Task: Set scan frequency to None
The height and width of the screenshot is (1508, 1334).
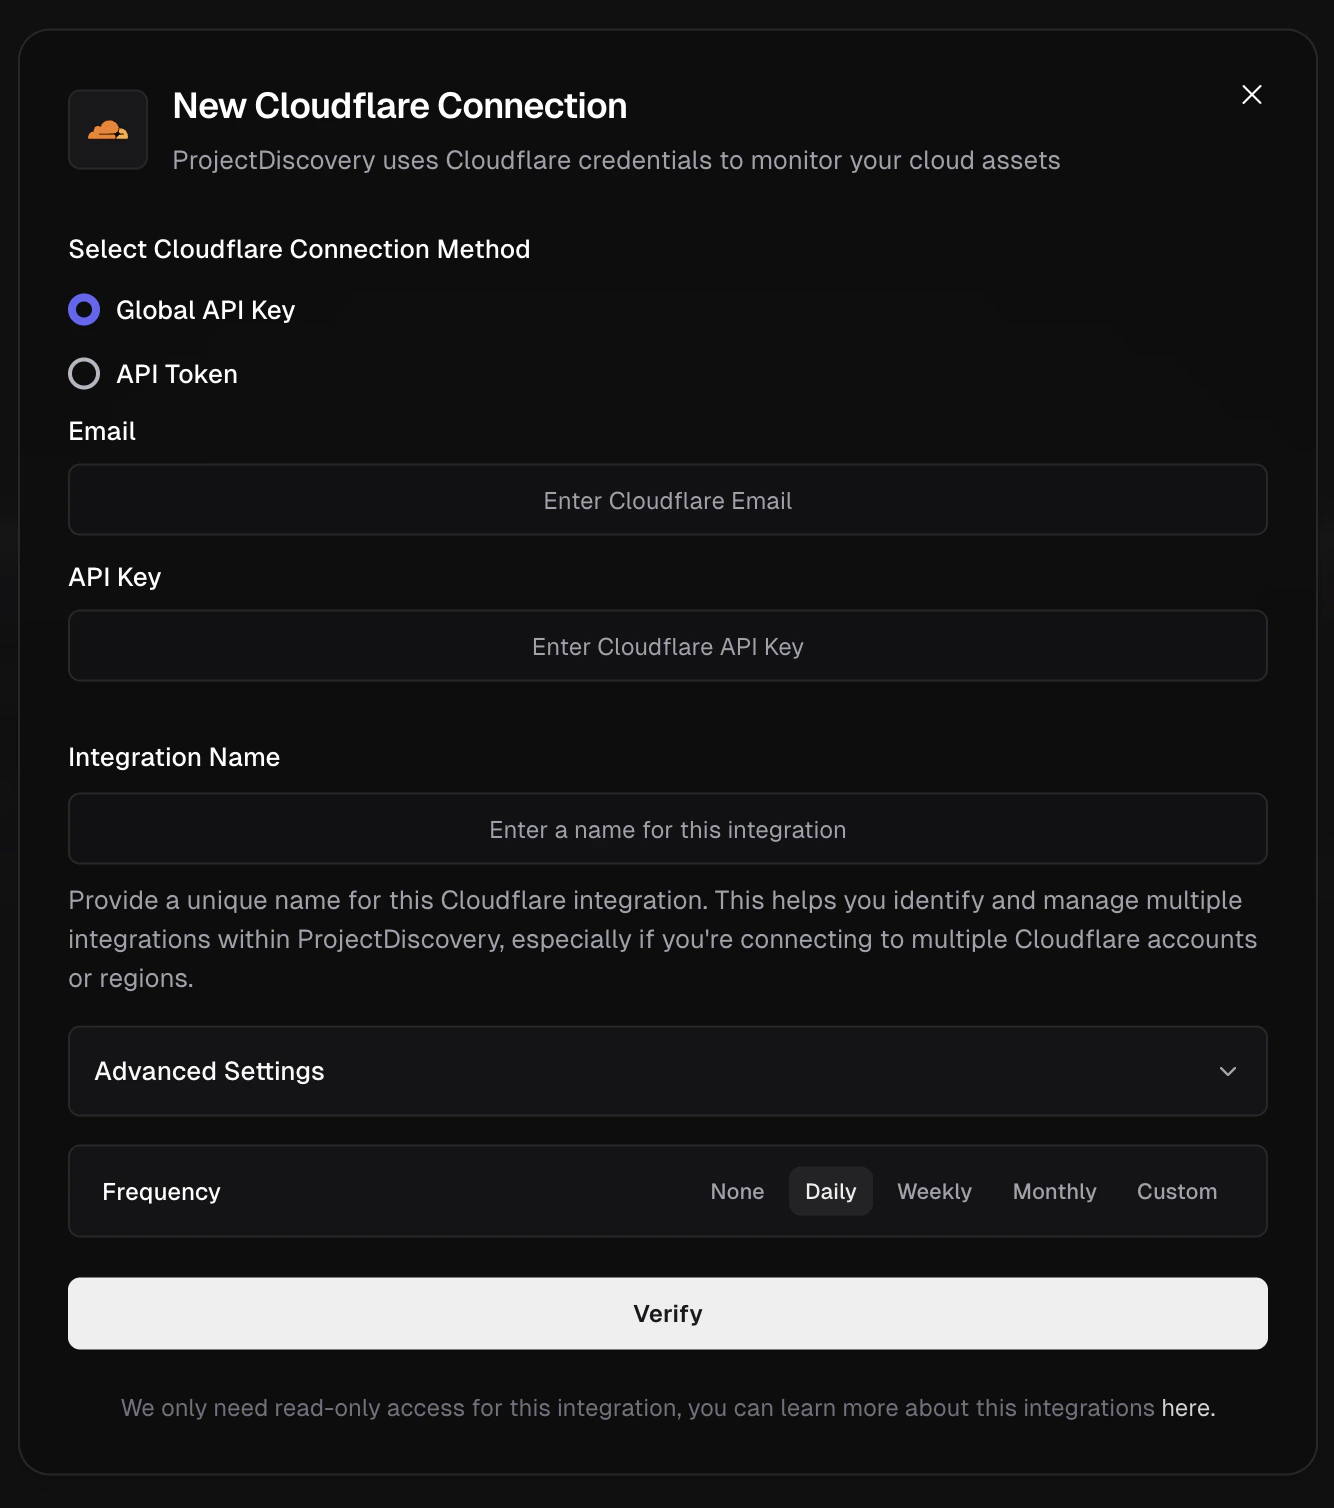Action: [737, 1191]
